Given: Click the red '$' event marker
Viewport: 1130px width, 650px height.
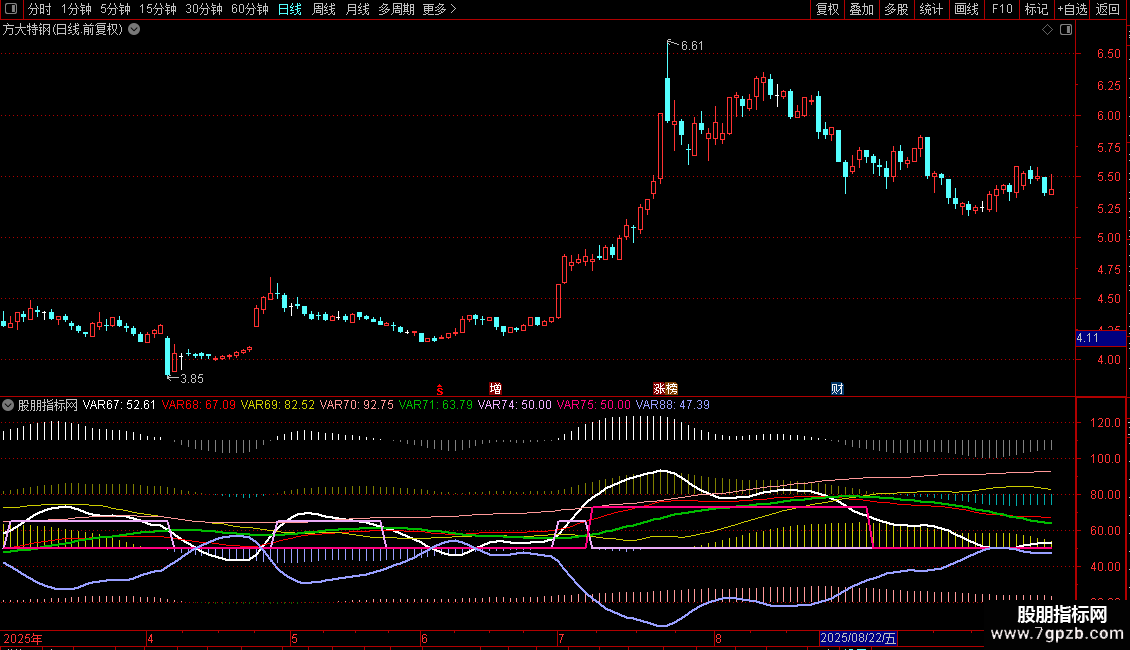Looking at the screenshot, I should [x=439, y=389].
